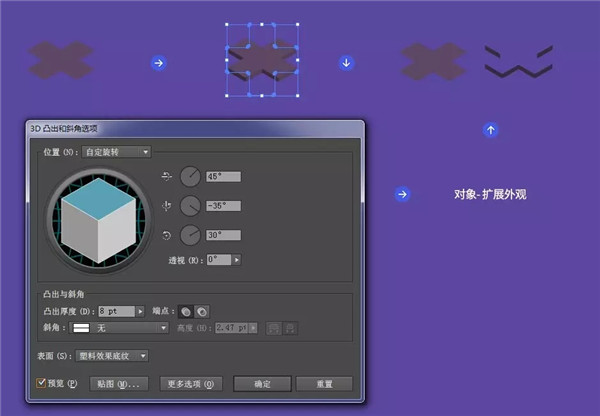Click the 凸出与斜角 section label
Screen dimensions: 600x416
tap(64, 294)
